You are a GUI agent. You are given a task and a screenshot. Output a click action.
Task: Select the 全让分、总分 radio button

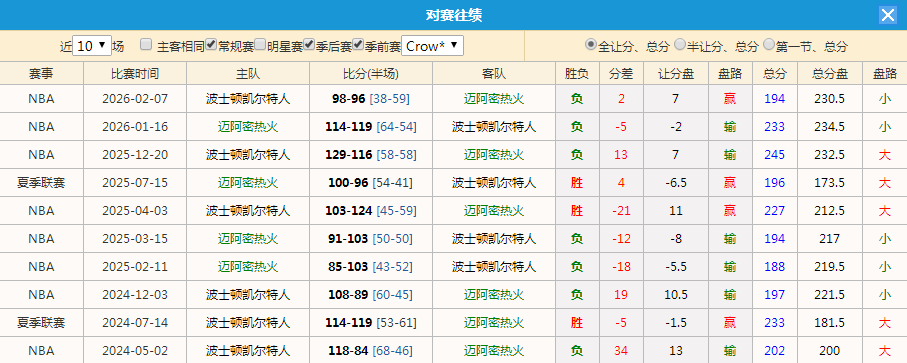(591, 45)
